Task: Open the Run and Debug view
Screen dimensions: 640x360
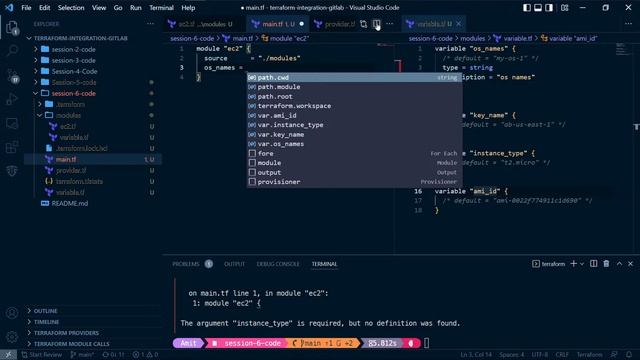Action: (12, 99)
